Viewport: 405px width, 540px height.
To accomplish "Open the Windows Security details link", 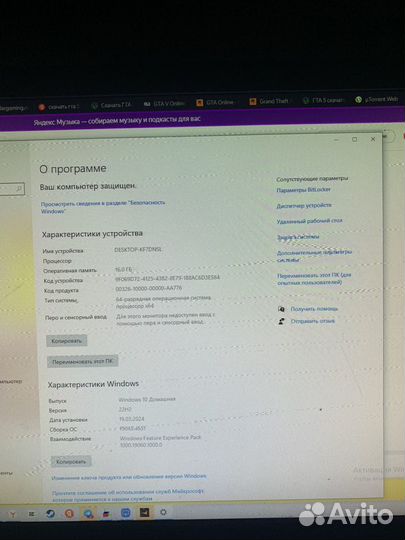I will pos(103,207).
